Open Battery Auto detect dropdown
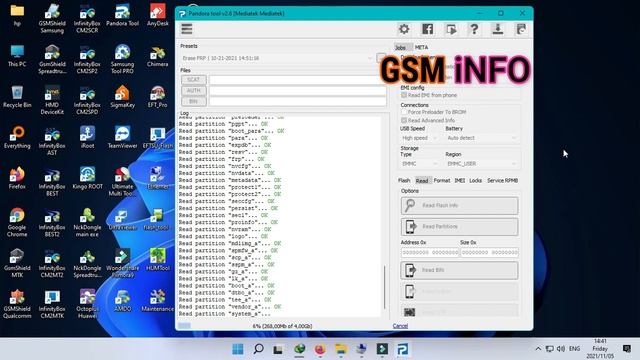 482,138
